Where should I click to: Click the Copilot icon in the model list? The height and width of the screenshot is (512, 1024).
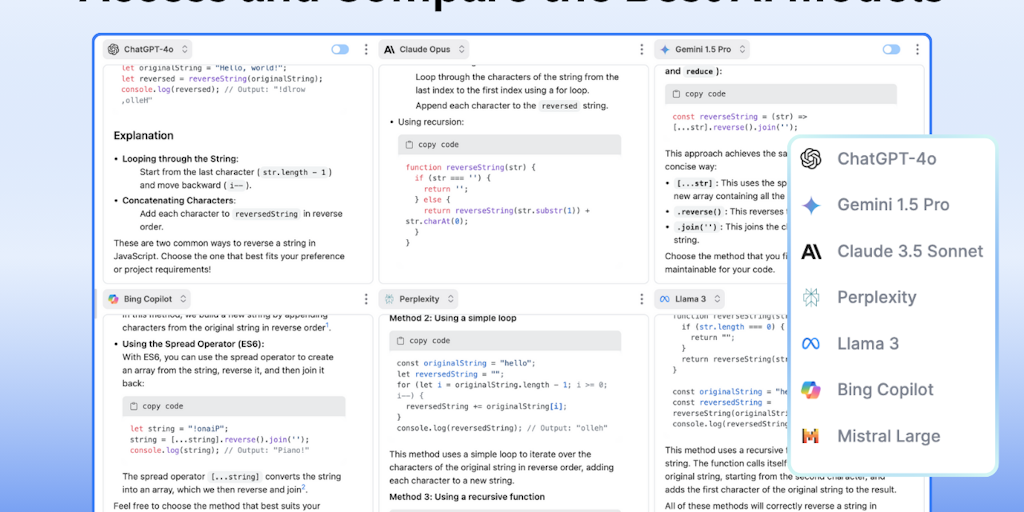pyautogui.click(x=811, y=390)
